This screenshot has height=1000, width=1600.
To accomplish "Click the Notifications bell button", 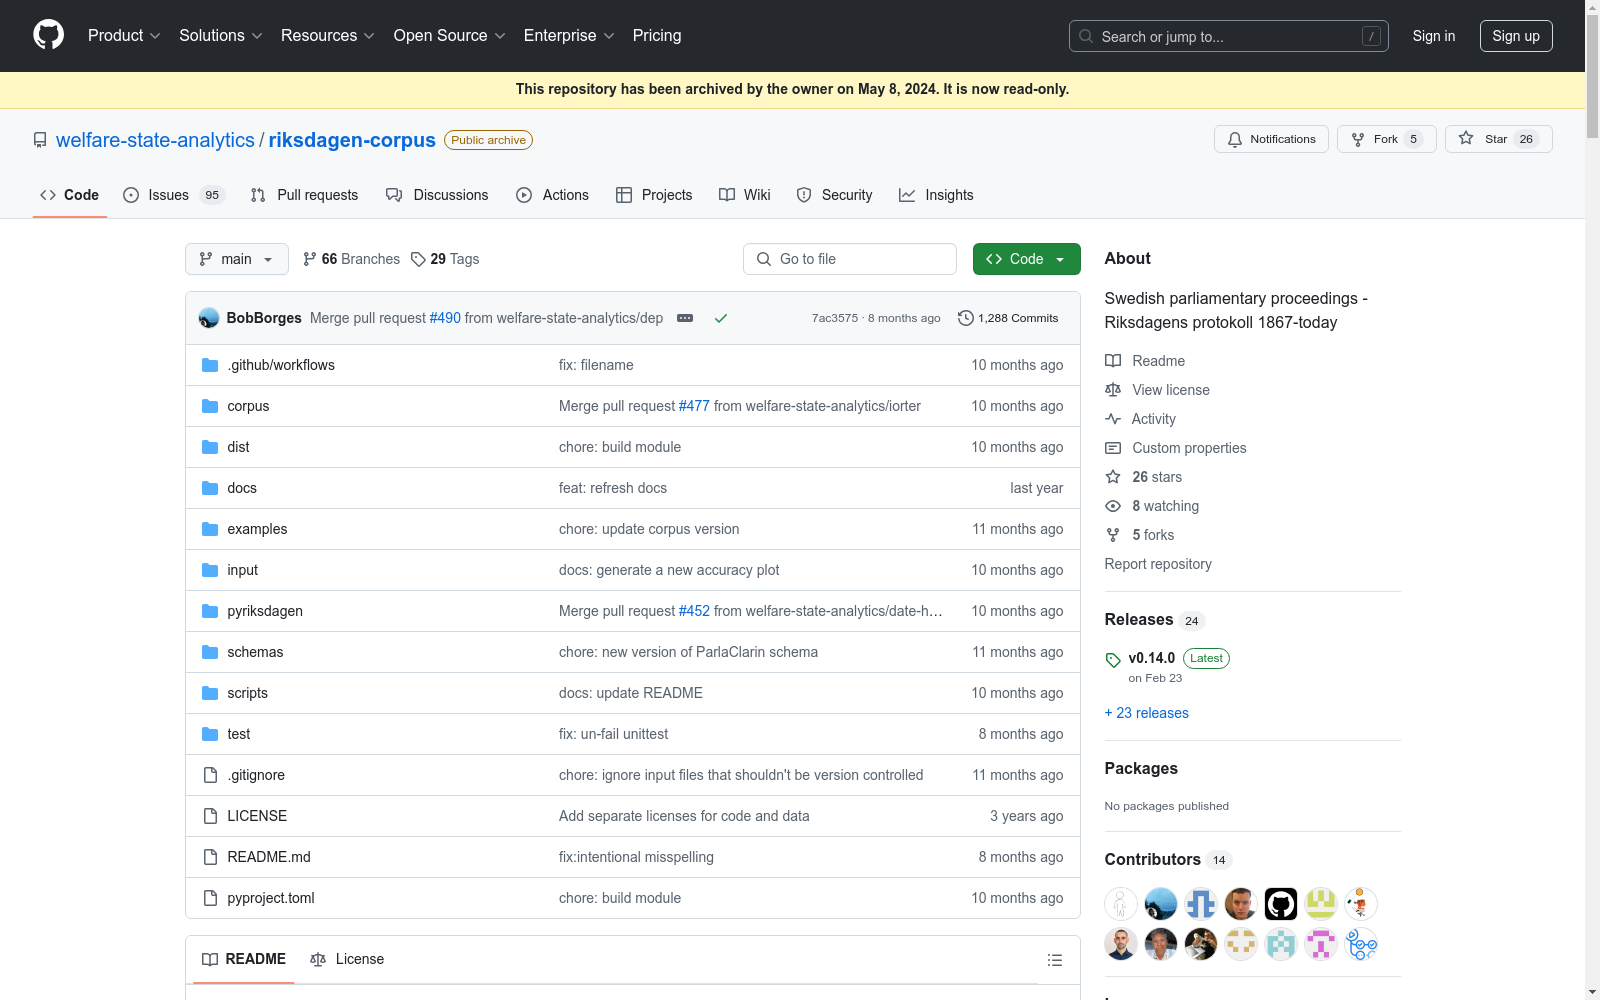I will point(1271,139).
